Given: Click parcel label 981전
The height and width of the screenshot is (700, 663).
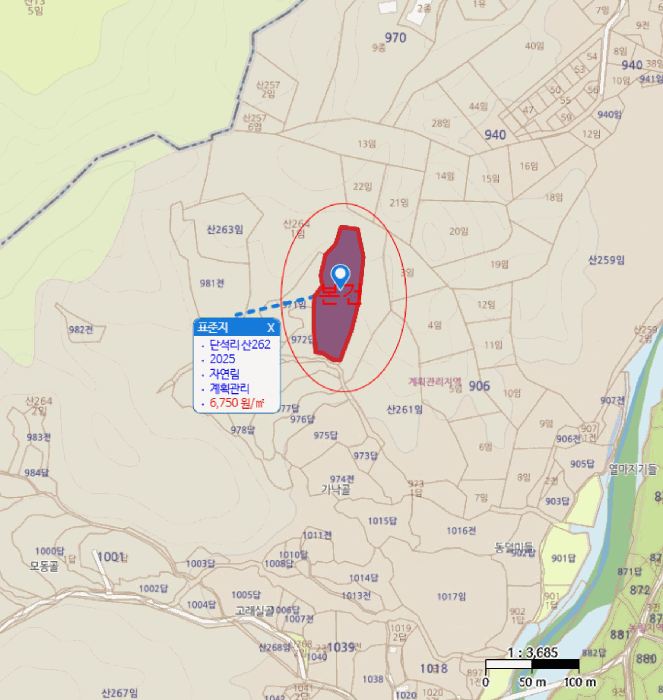Looking at the screenshot, I should pos(212,283).
